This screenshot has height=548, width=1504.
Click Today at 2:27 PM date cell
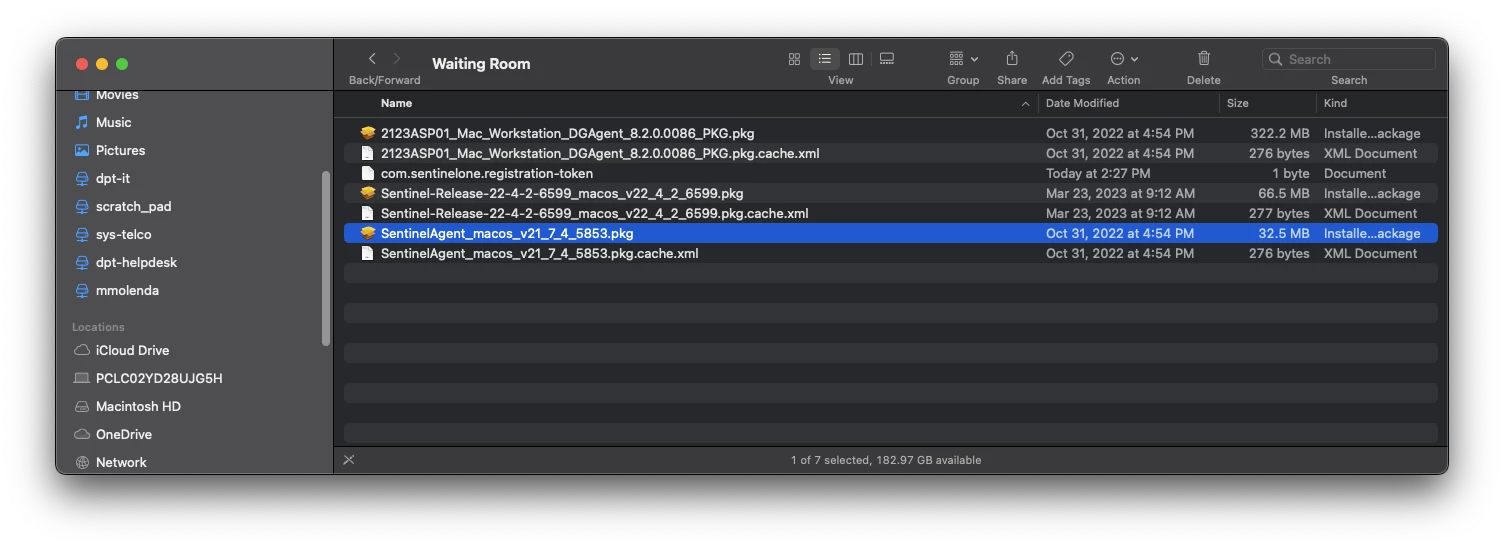(x=1098, y=173)
